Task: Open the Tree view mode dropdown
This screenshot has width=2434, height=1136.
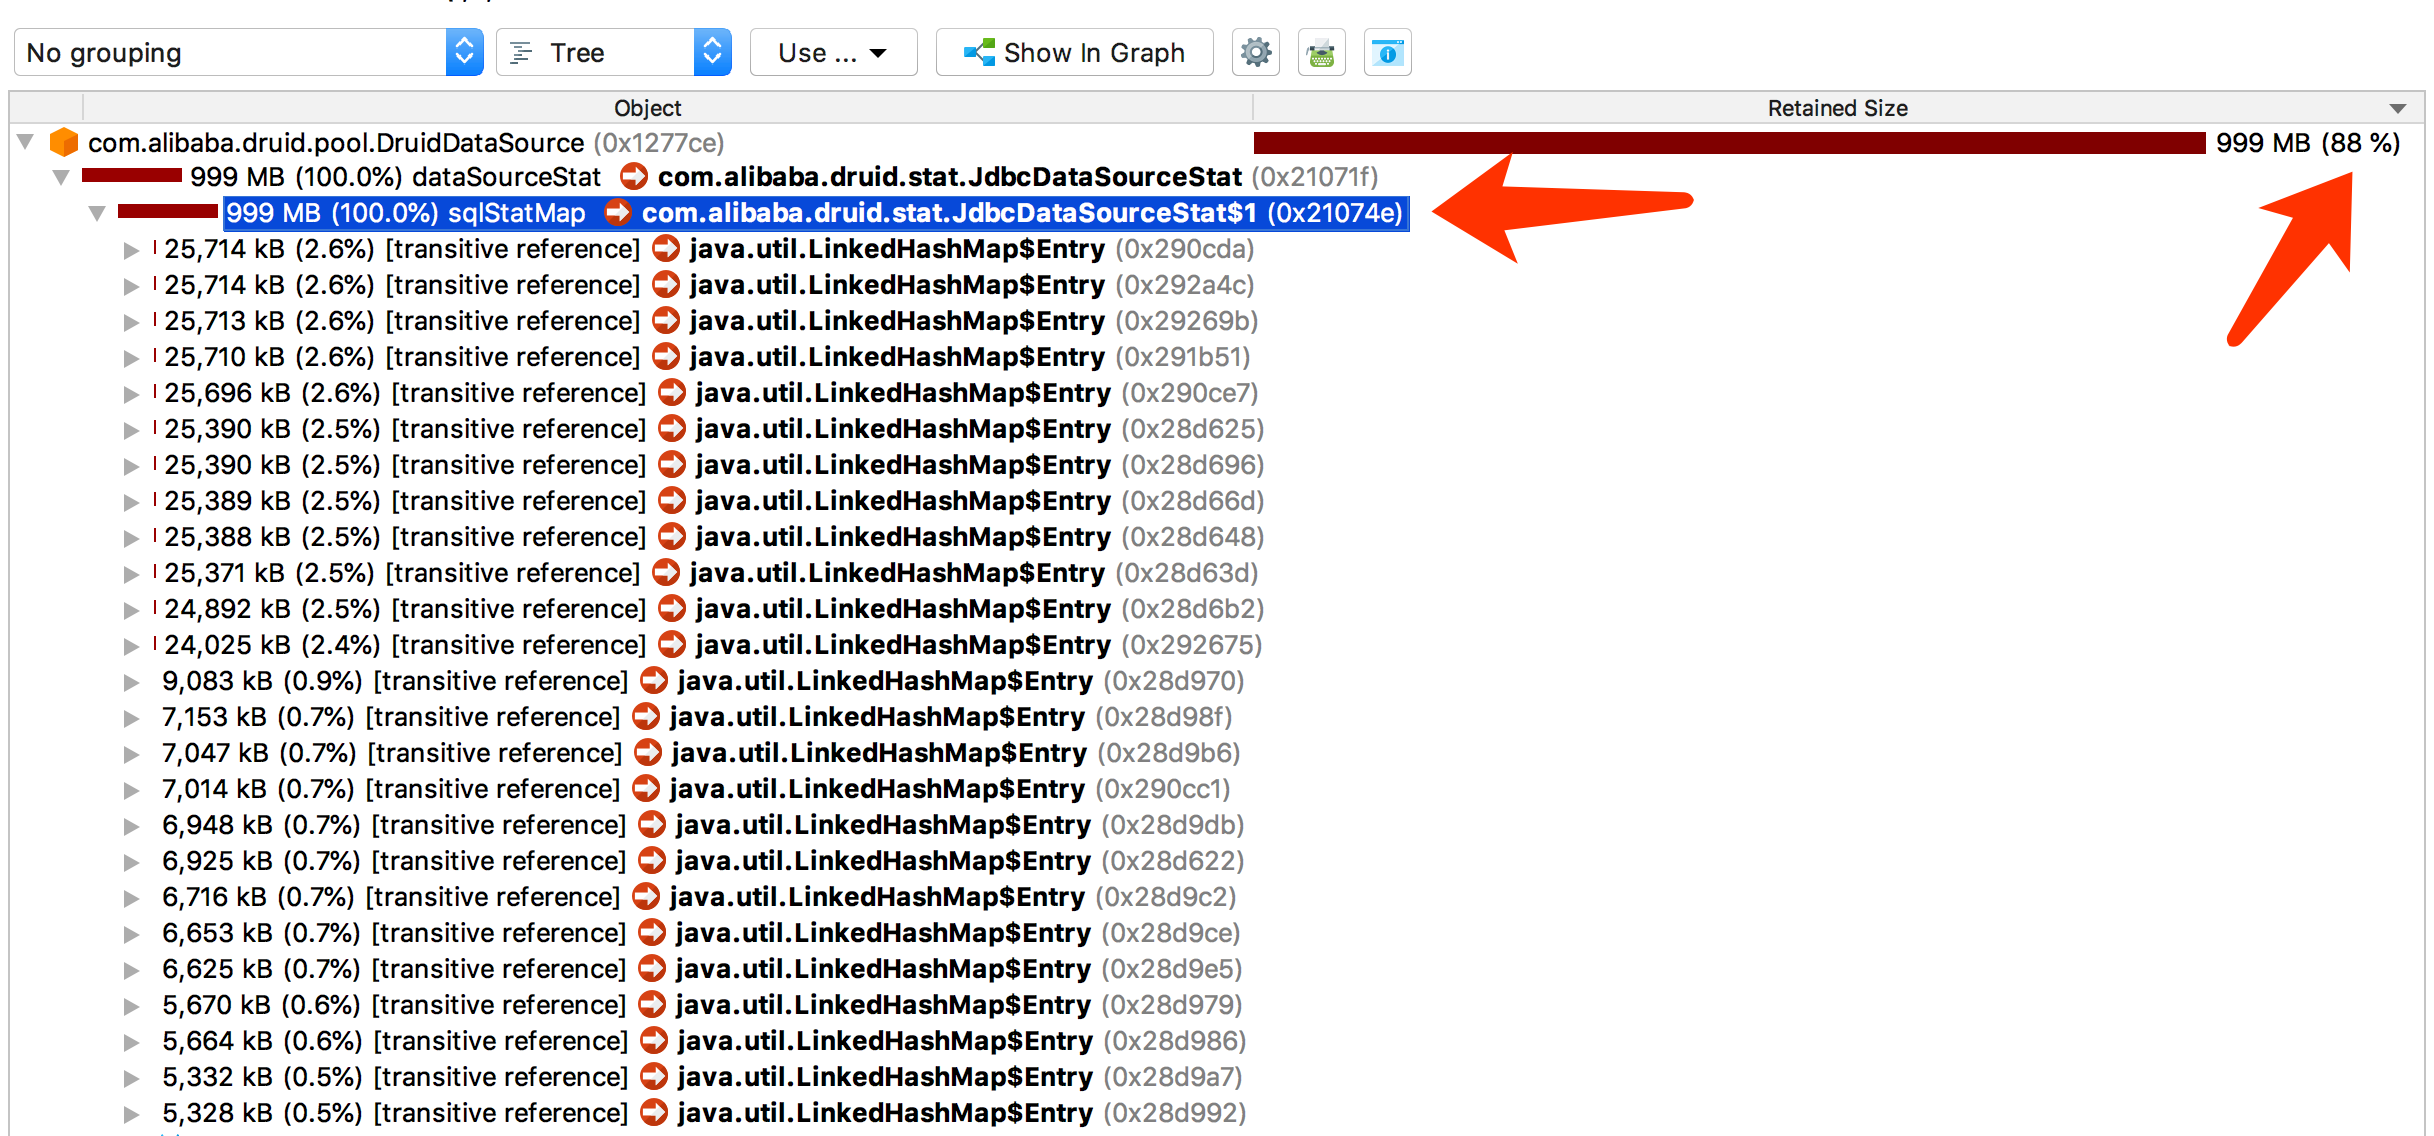Action: coord(613,52)
